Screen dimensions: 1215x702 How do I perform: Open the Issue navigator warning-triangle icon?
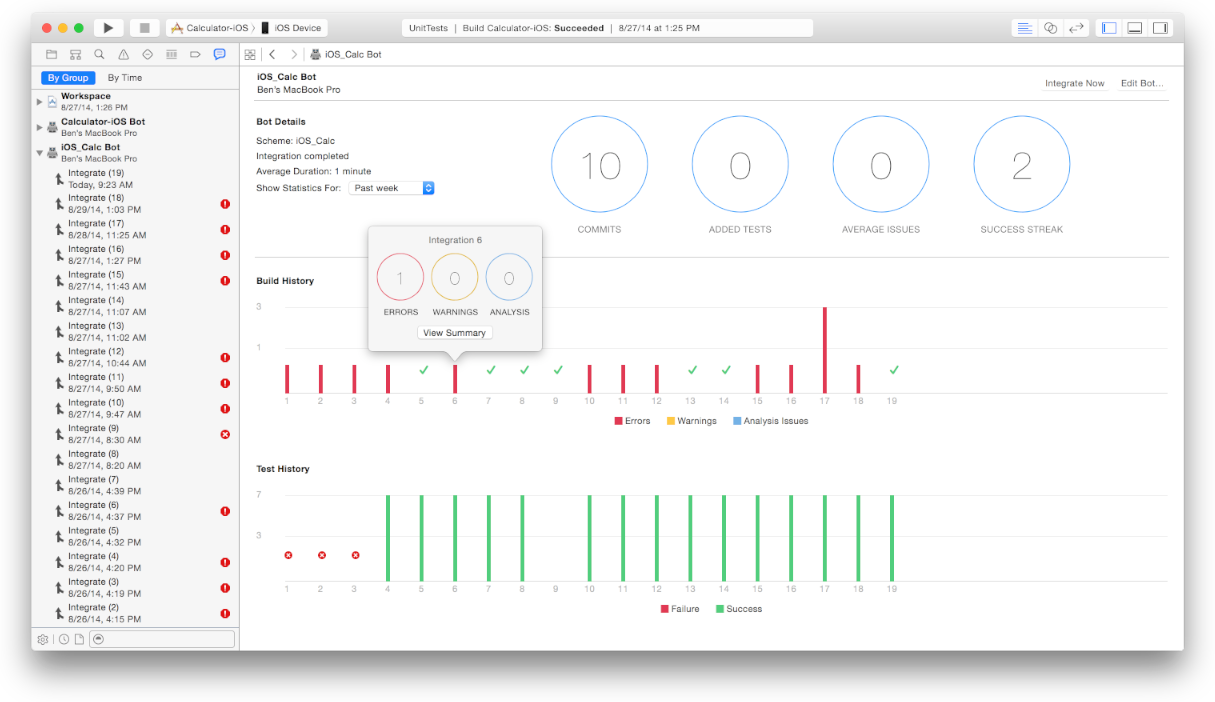click(x=123, y=54)
